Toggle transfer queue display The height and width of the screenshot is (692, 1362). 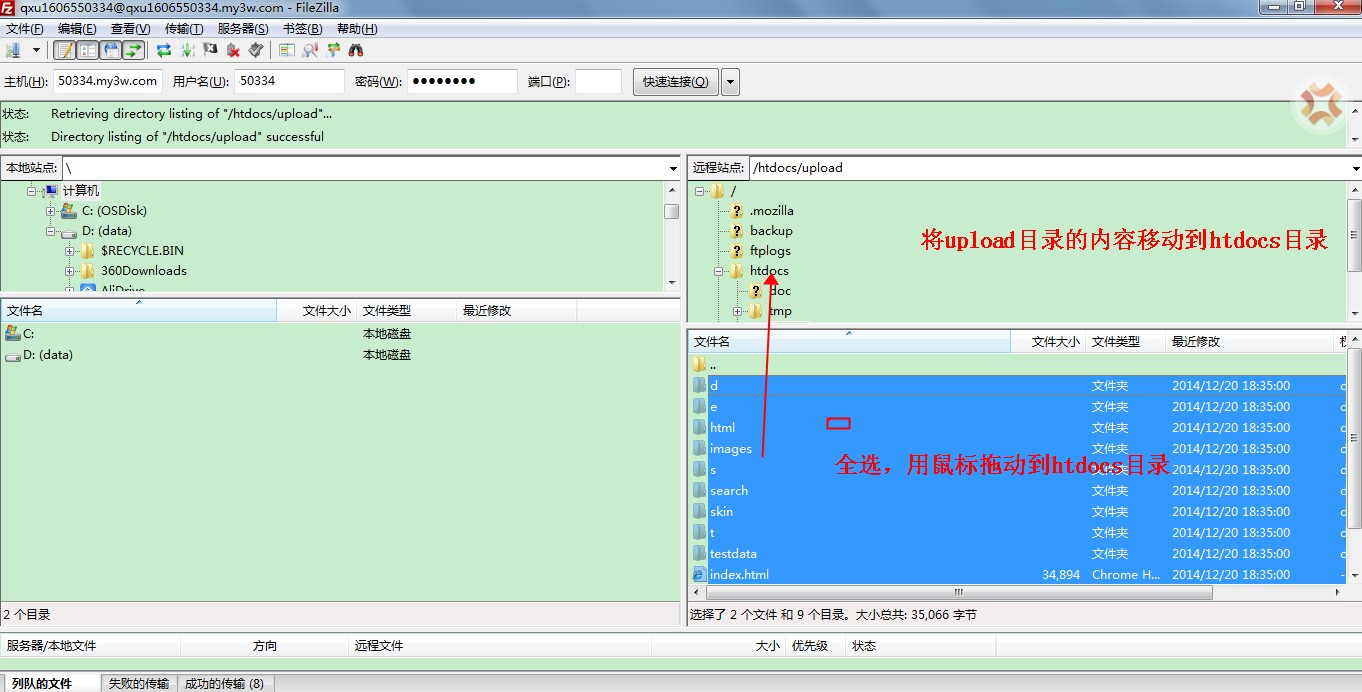[134, 50]
